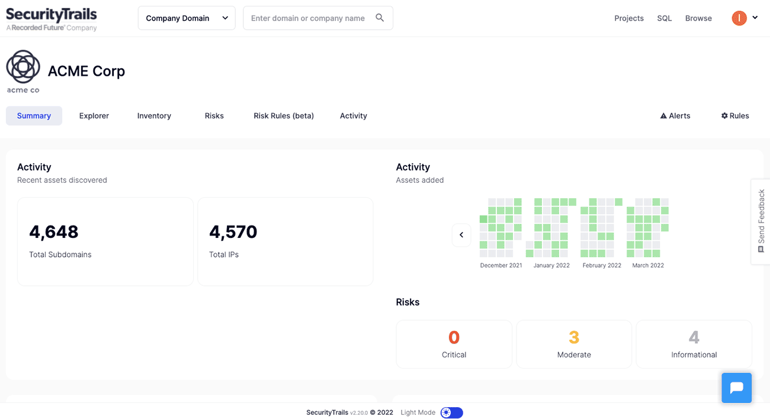Click the March 2022 heatmap label
The height and width of the screenshot is (419, 770).
click(648, 265)
